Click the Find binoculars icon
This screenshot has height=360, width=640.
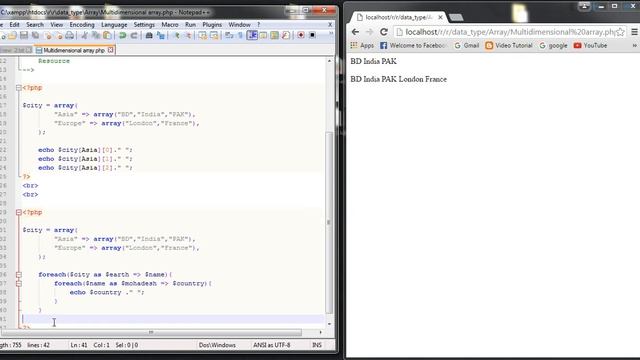[149, 36]
